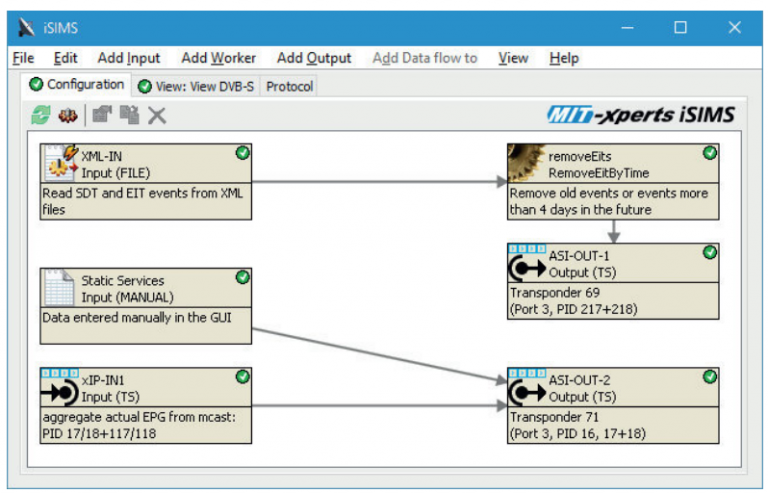Click the xIP-IN1 transport stream input icon
The height and width of the screenshot is (493, 768).
[x=60, y=387]
